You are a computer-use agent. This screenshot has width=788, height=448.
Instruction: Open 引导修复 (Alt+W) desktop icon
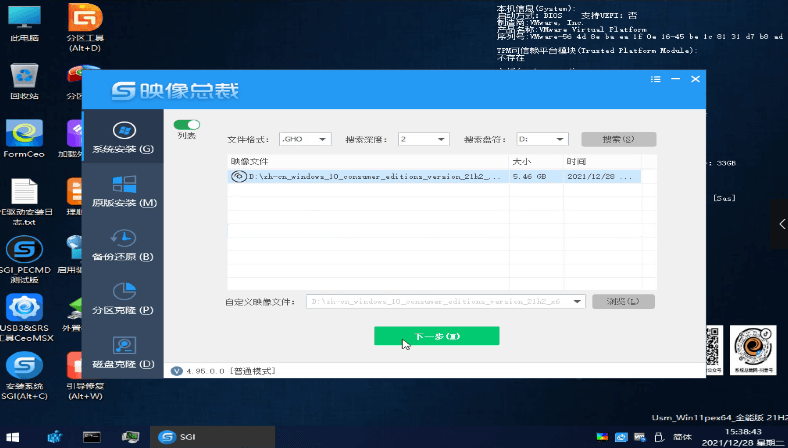85,376
